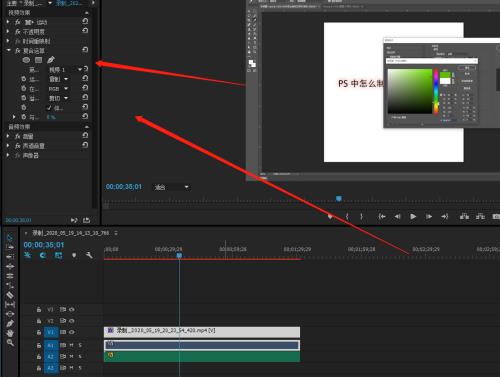Collapse the audio effects section header arrow

[87, 127]
